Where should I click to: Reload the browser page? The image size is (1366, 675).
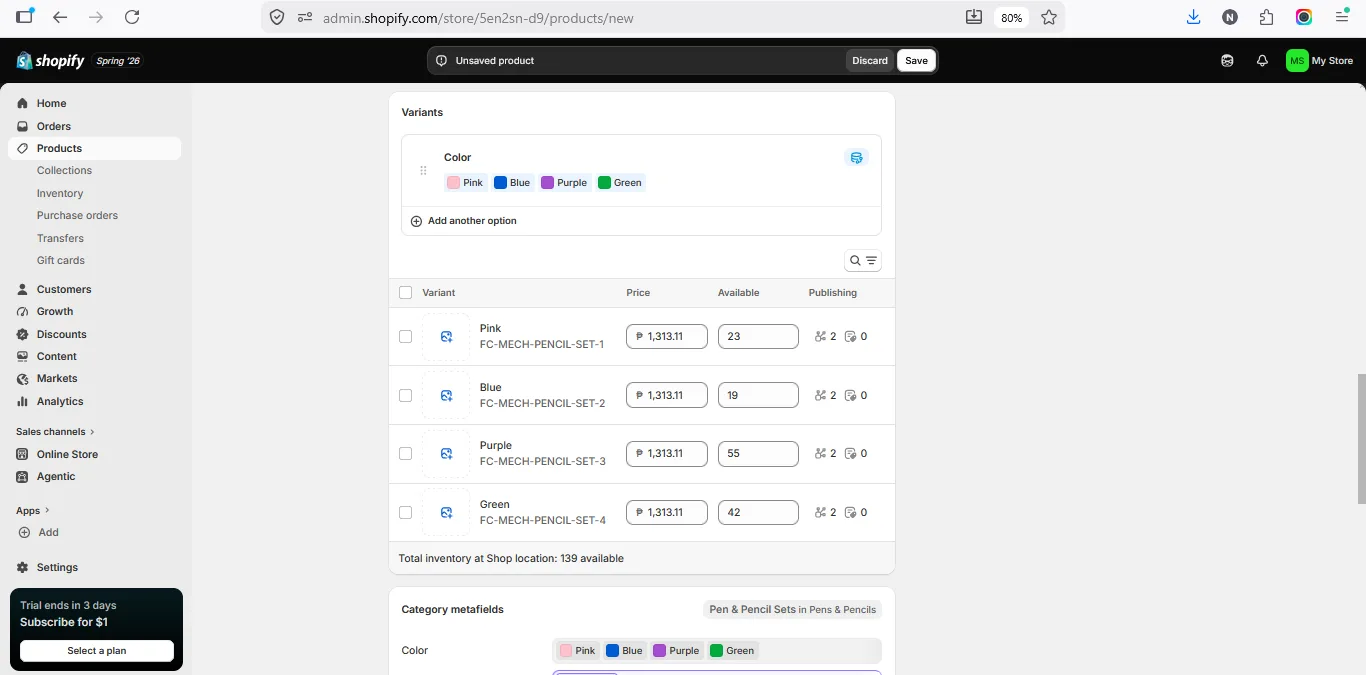(x=132, y=17)
